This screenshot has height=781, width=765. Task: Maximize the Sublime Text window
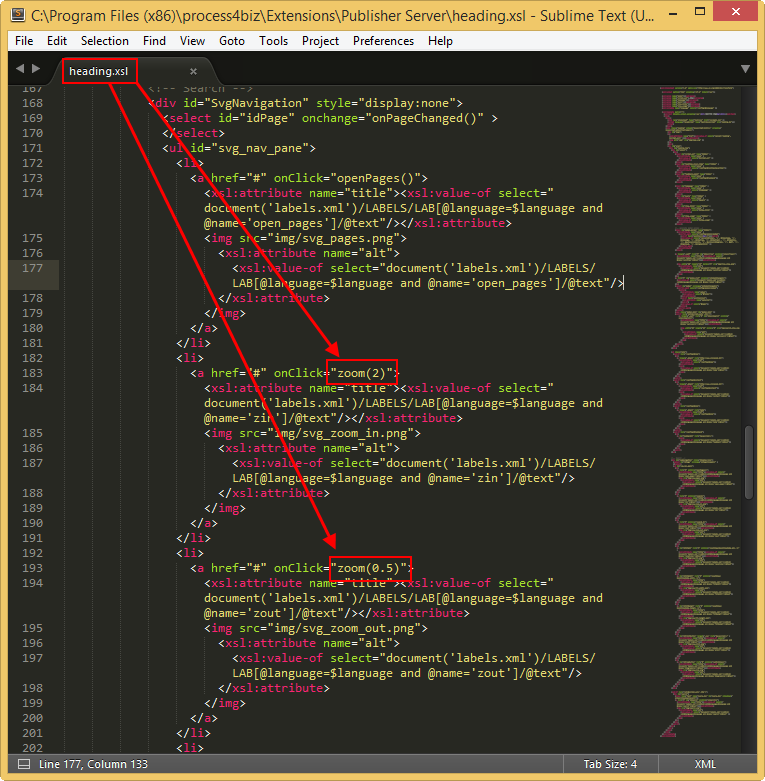click(700, 12)
